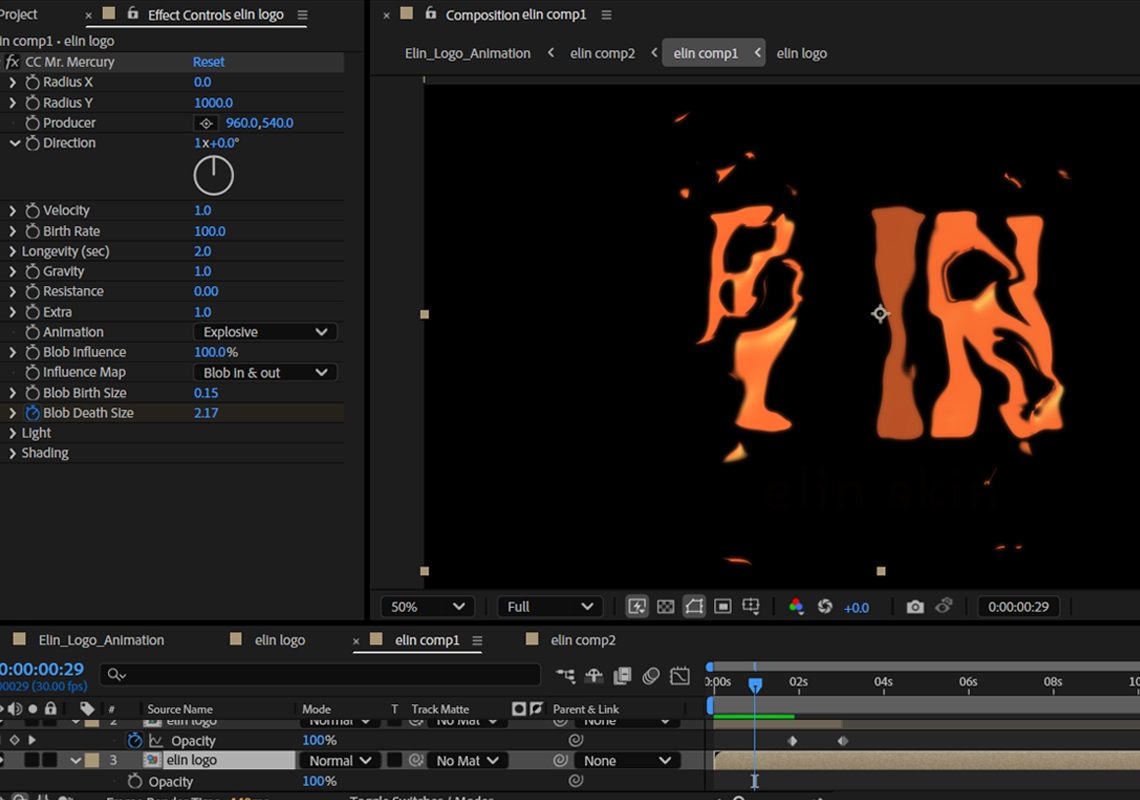1140x800 pixels.
Task: Open the Composition Mini-Flowchart
Action: click(x=751, y=606)
